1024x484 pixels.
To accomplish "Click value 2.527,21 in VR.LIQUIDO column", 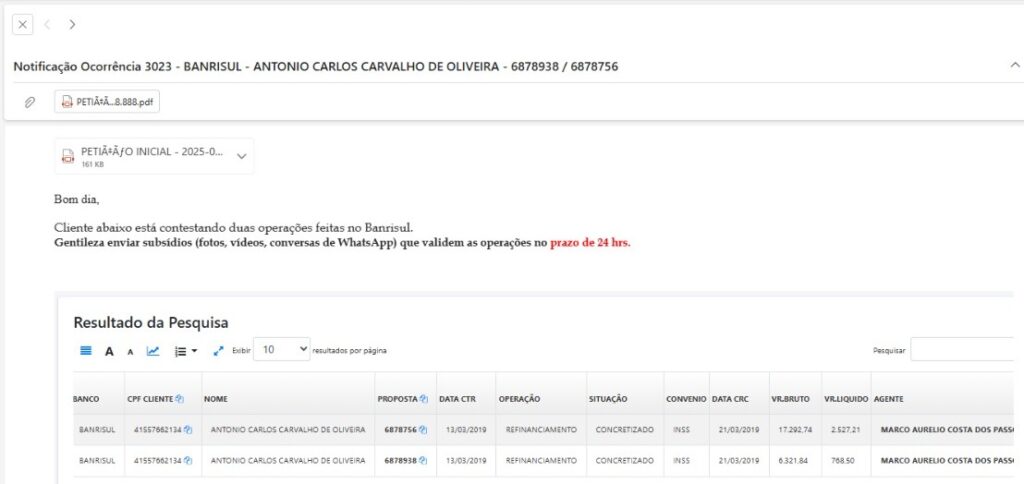I will (x=846, y=430).
